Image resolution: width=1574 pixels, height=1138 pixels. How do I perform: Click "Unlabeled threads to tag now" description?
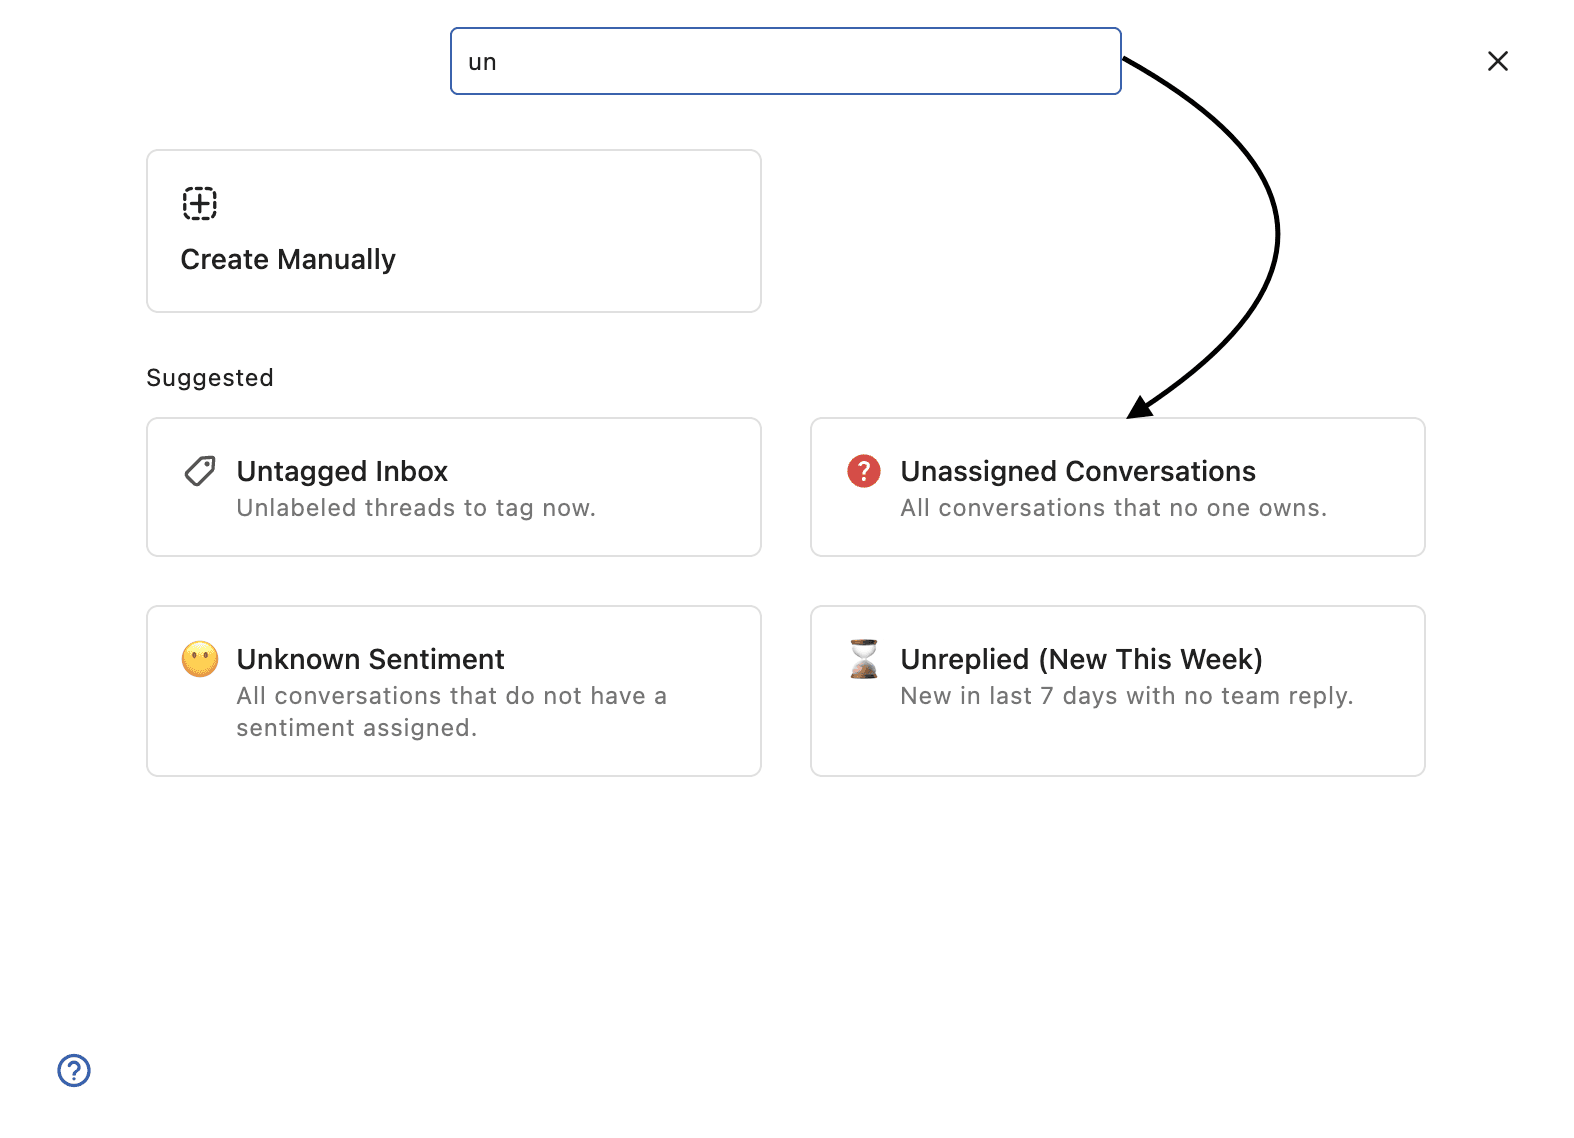coord(416,508)
